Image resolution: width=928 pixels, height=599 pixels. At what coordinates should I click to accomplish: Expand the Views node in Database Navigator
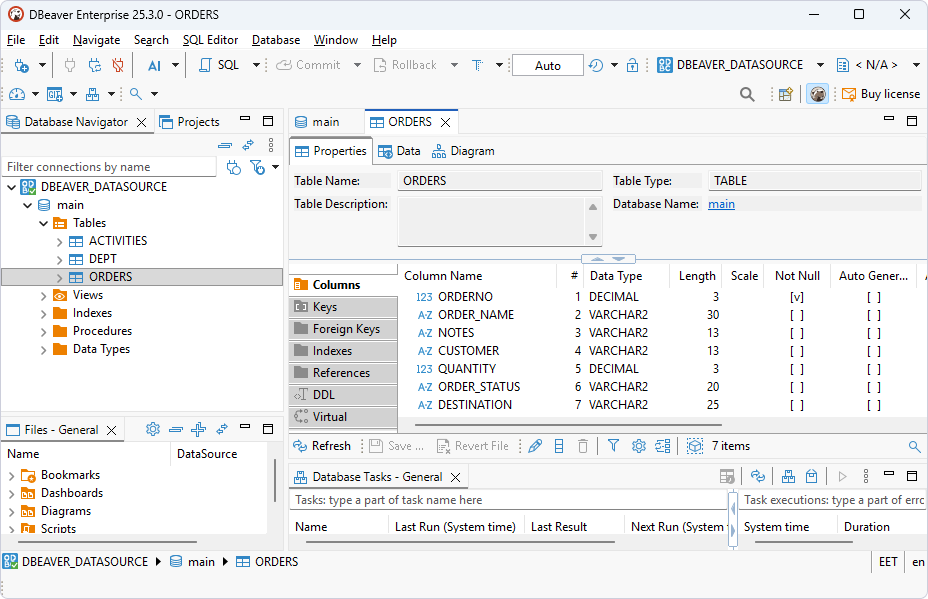click(45, 294)
